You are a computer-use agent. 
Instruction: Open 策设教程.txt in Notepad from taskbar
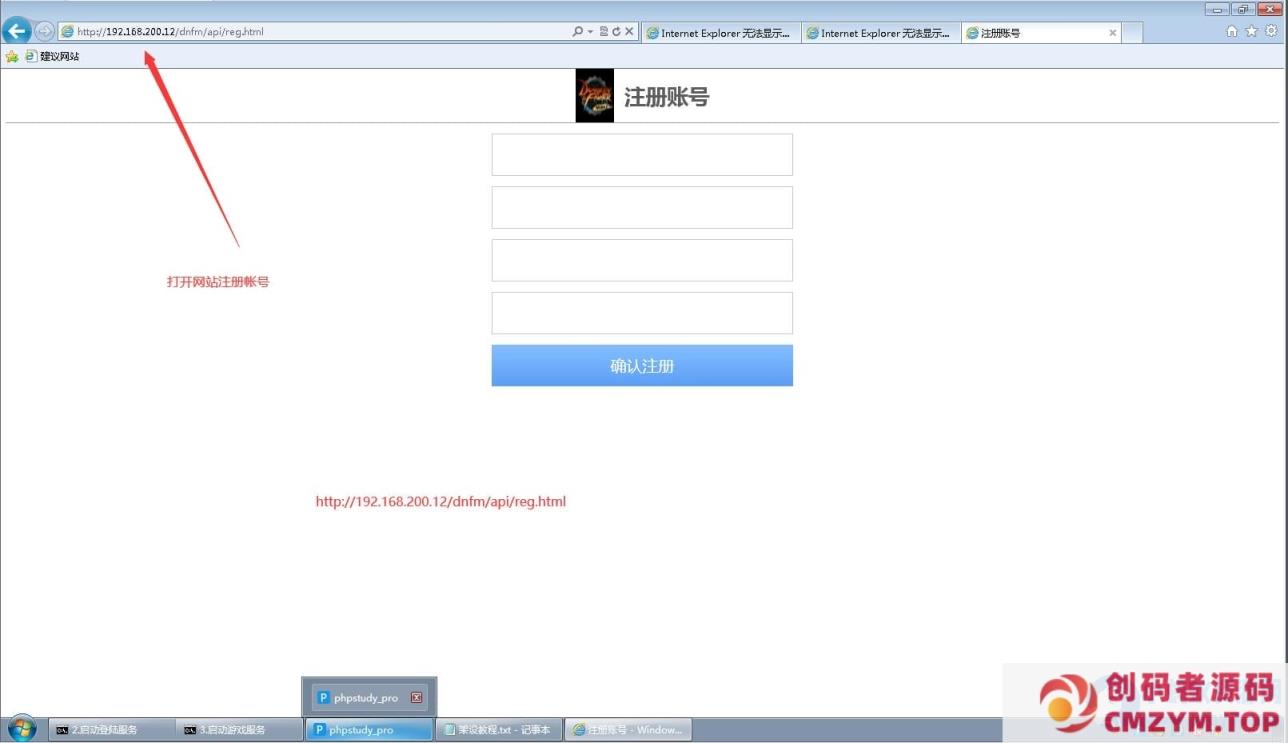[498, 729]
